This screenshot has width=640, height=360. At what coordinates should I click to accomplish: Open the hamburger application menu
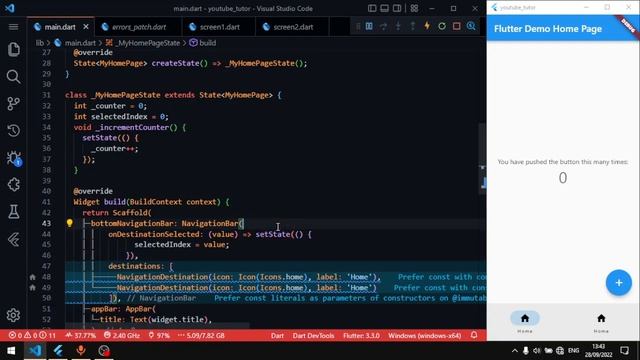[x=13, y=27]
